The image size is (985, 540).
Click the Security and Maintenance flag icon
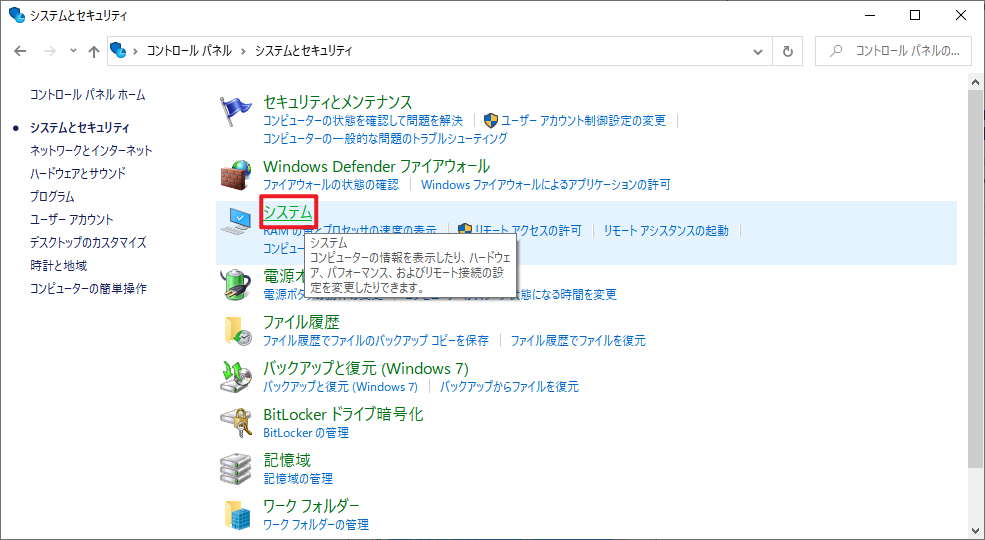point(236,112)
